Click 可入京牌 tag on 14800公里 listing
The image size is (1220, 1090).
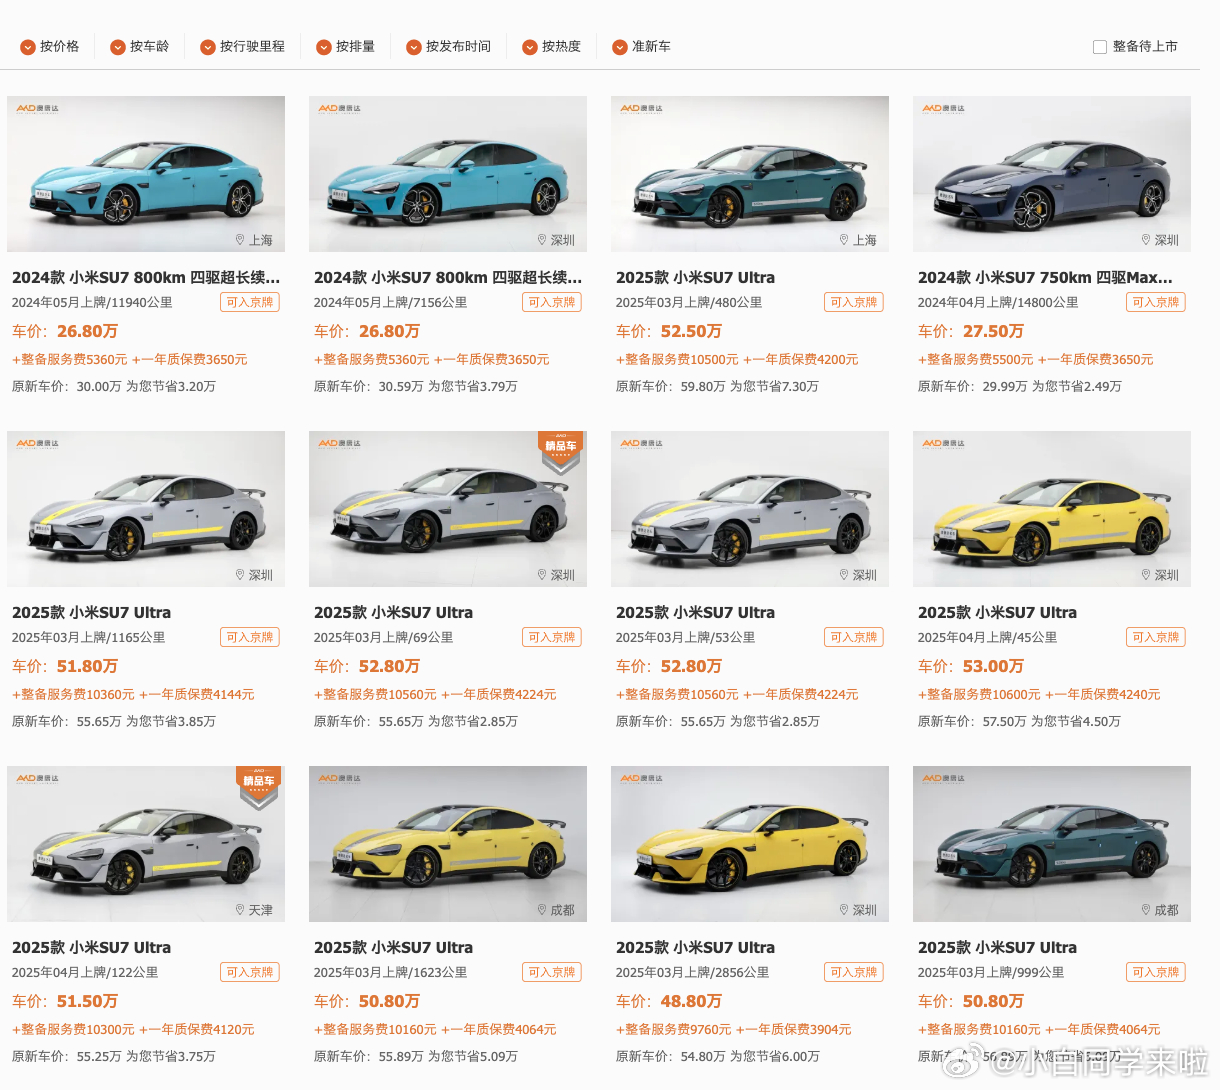point(1156,302)
